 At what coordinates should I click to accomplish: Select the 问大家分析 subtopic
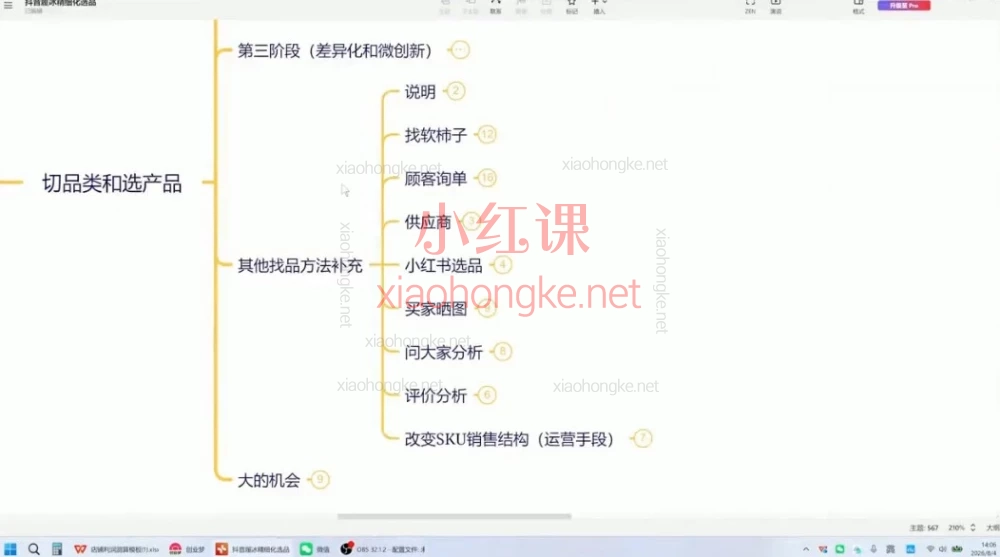(x=443, y=352)
